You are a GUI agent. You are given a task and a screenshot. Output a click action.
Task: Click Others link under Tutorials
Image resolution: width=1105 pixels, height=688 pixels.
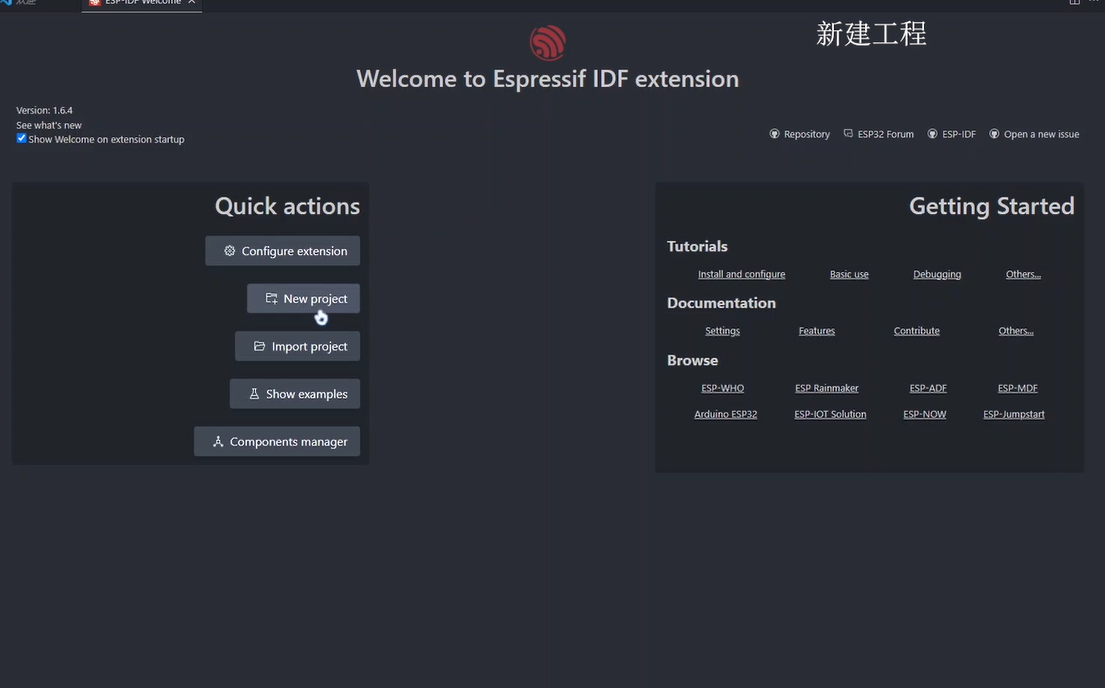(1023, 274)
